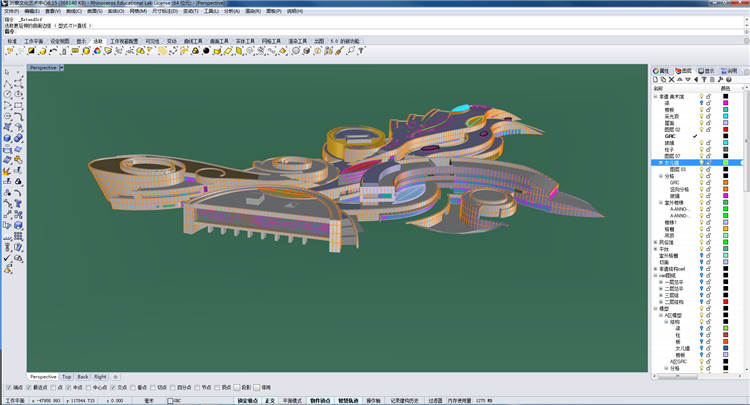Image resolution: width=750 pixels, height=405 pixels.
Task: Click the layer Filter funnel icon in panel
Action: point(704,79)
